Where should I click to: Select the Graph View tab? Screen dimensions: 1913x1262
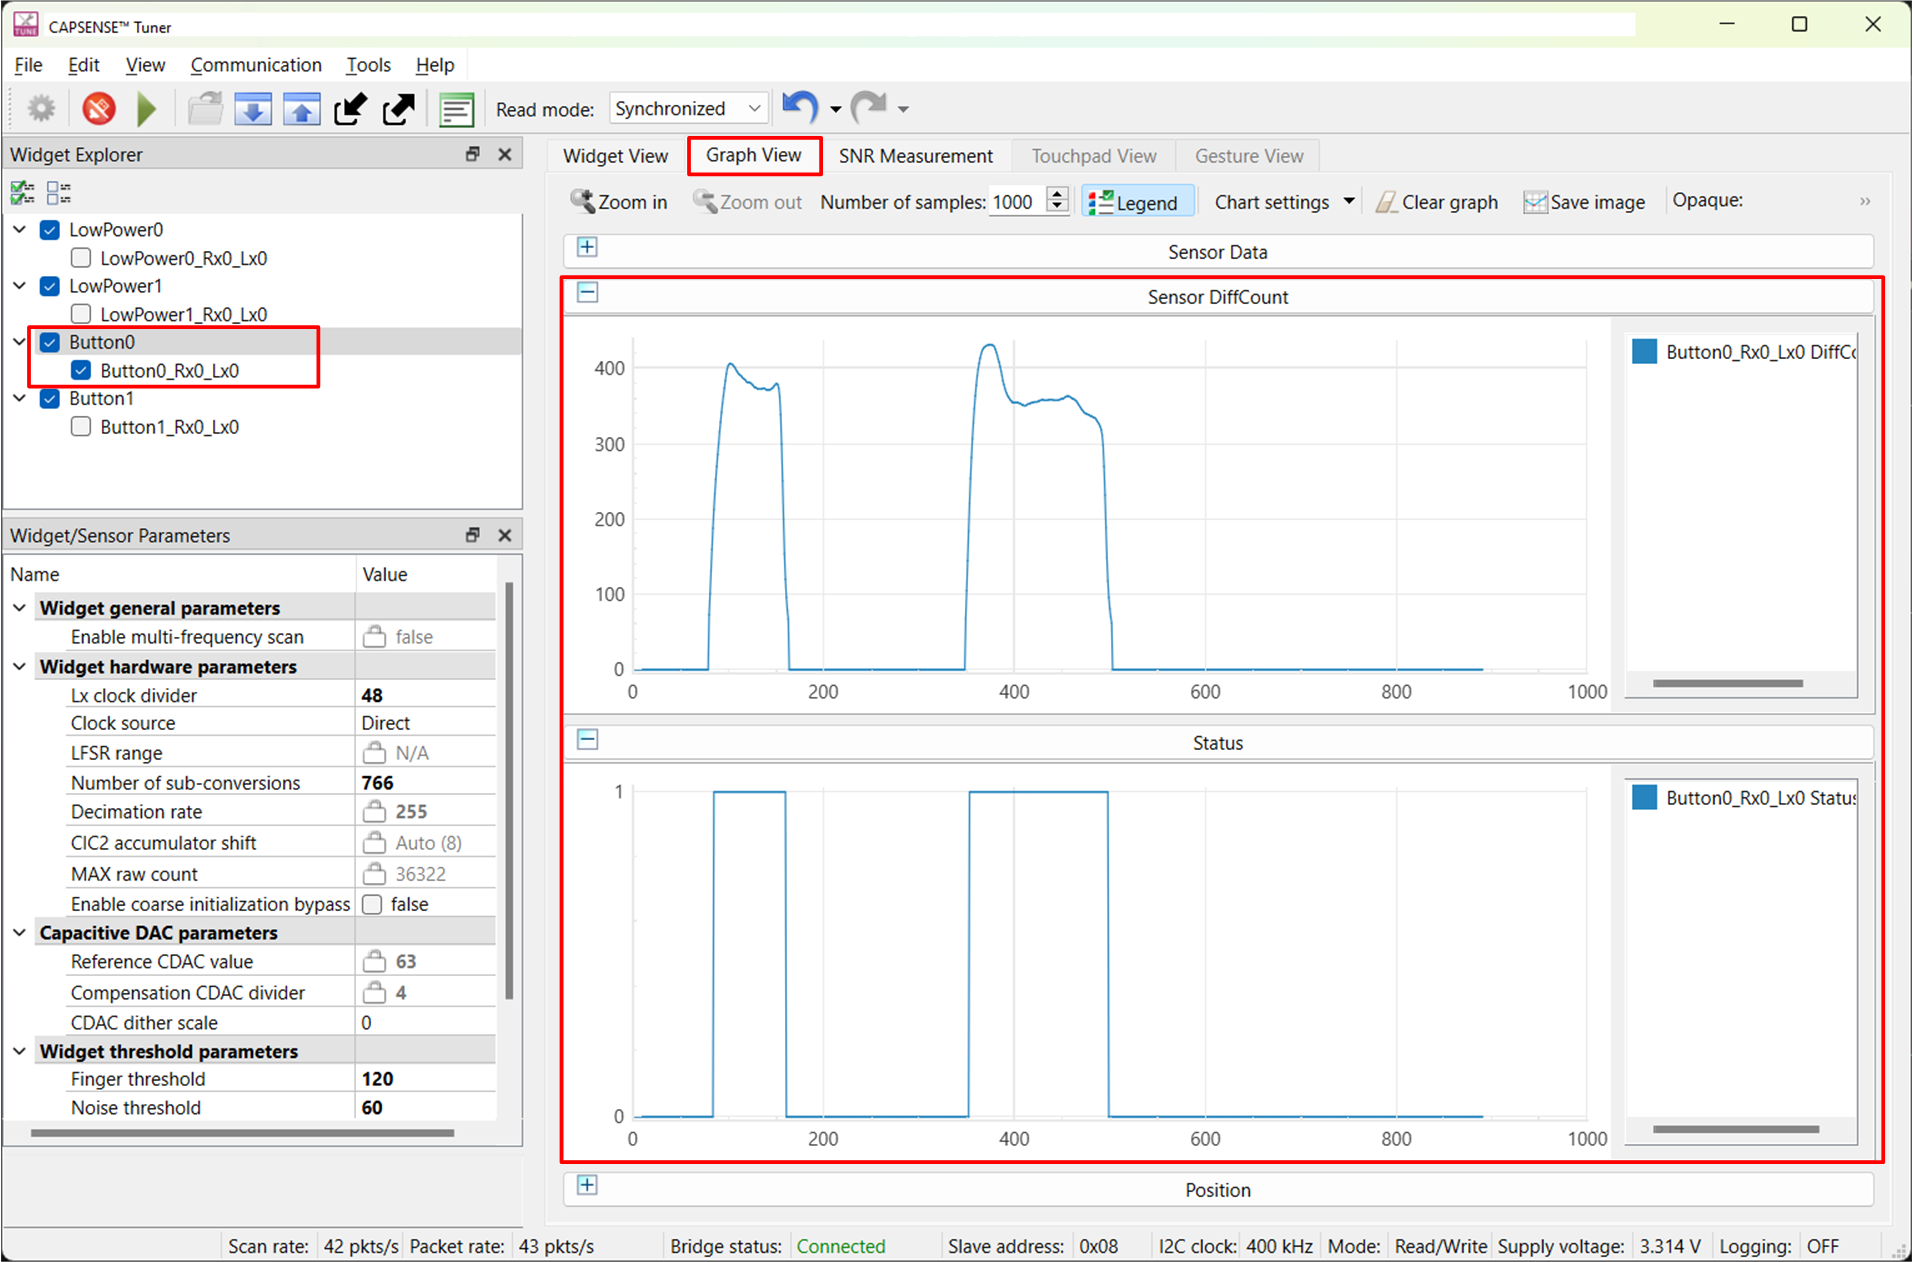[x=754, y=155]
